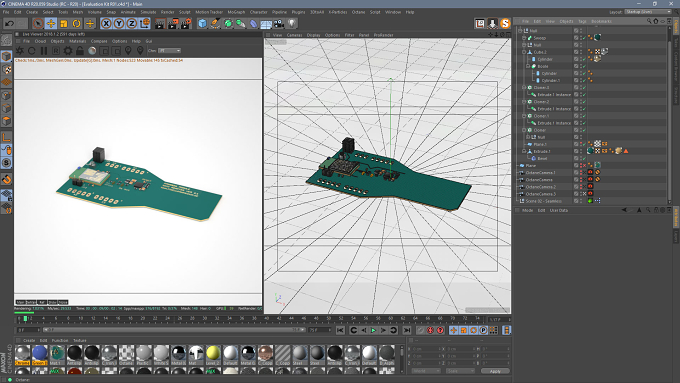Image resolution: width=680 pixels, height=383 pixels.
Task: Open the MoGraph menu
Action: click(x=236, y=12)
